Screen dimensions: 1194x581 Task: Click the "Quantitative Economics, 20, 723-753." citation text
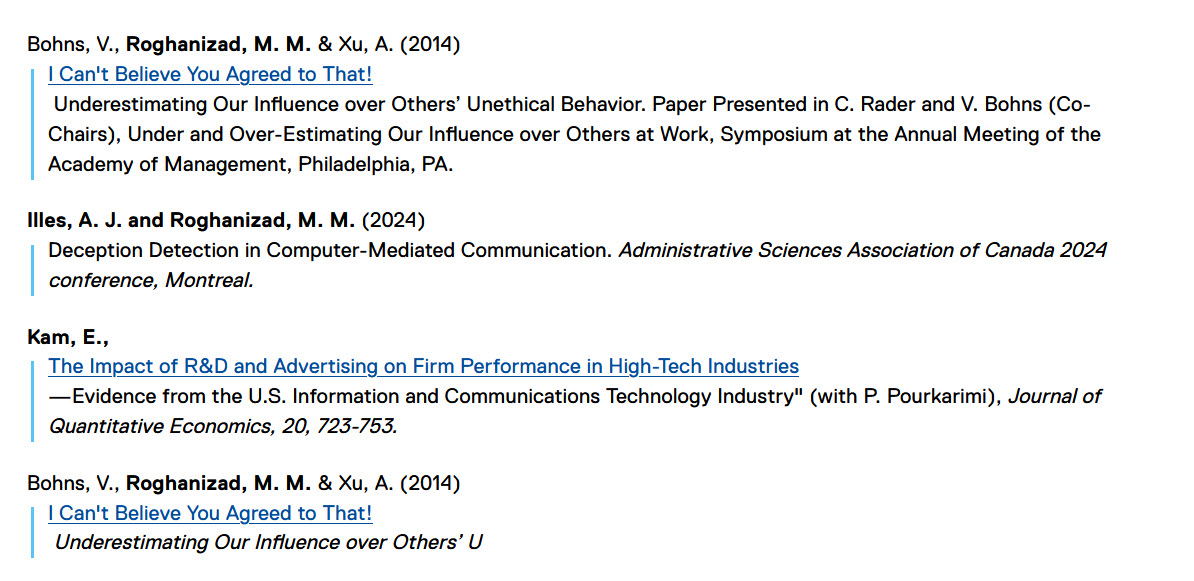point(222,426)
